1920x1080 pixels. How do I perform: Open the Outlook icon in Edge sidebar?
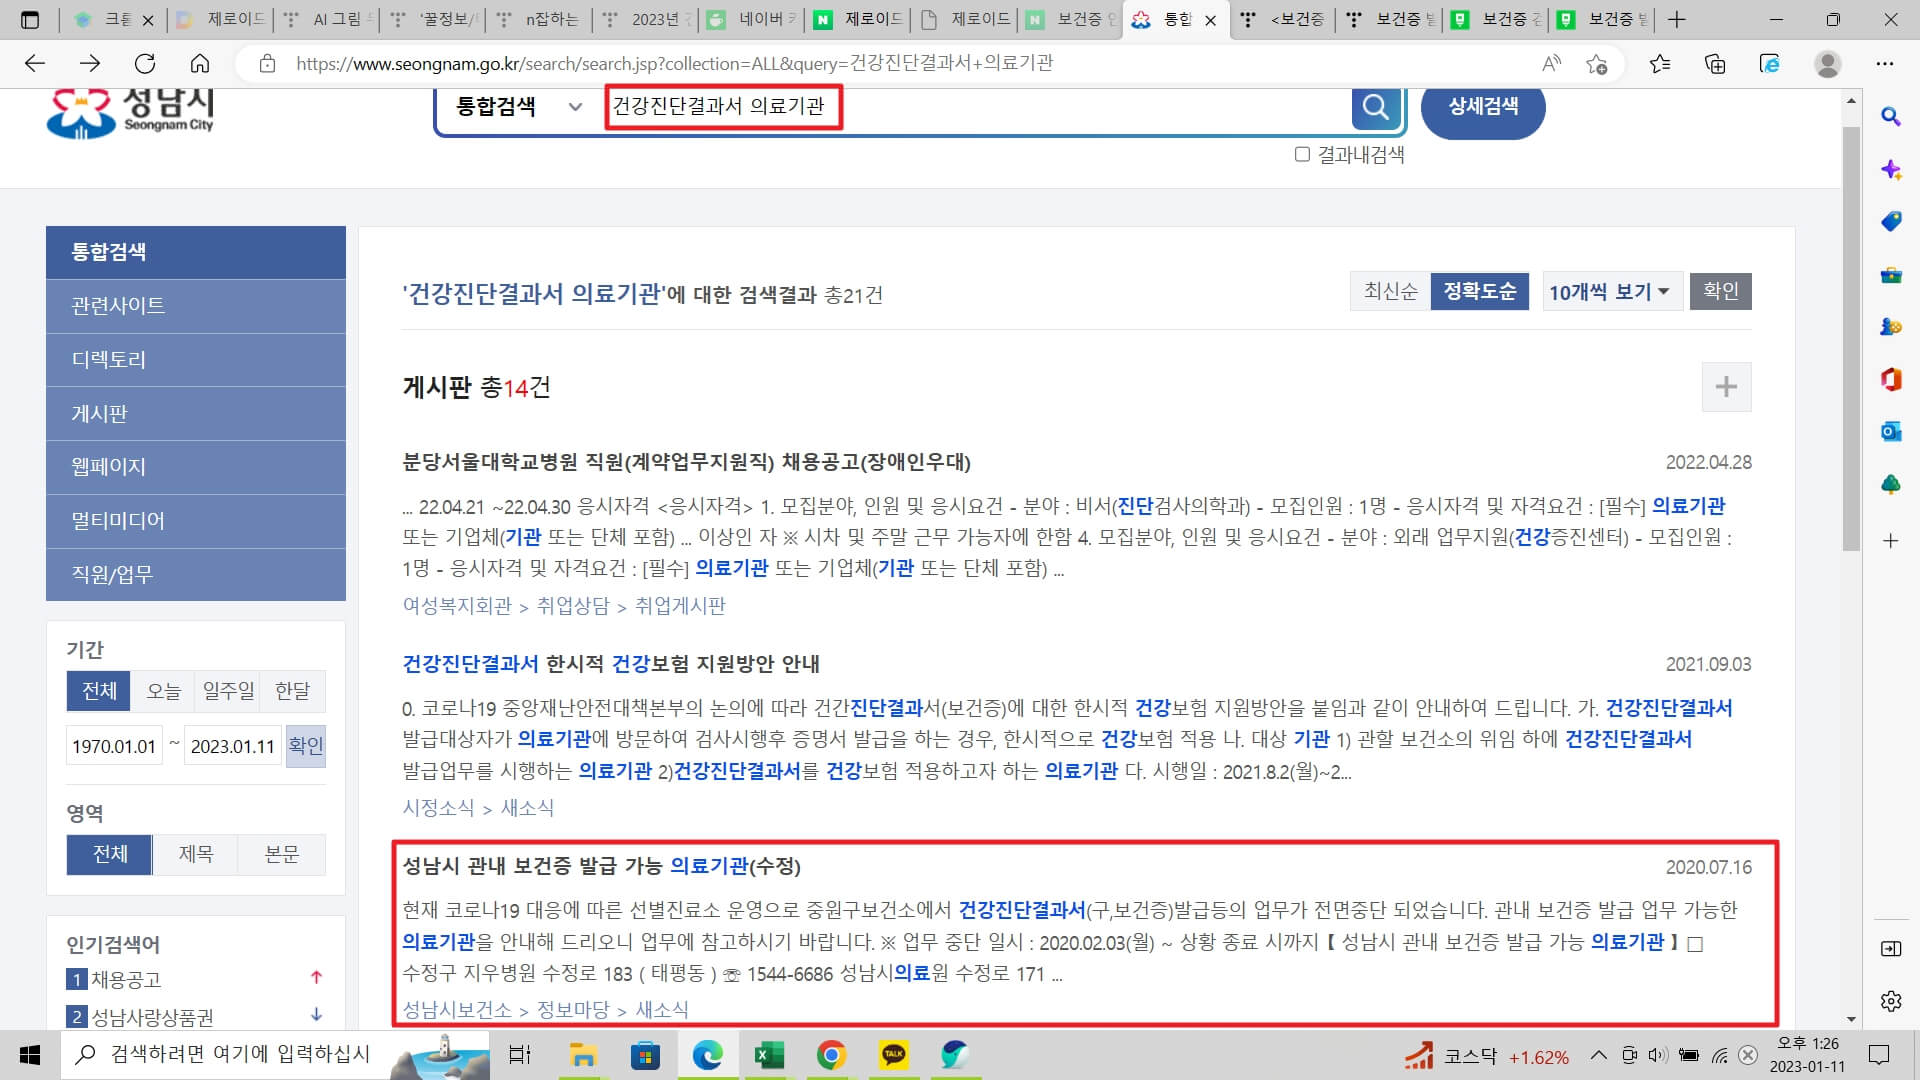coord(1891,431)
